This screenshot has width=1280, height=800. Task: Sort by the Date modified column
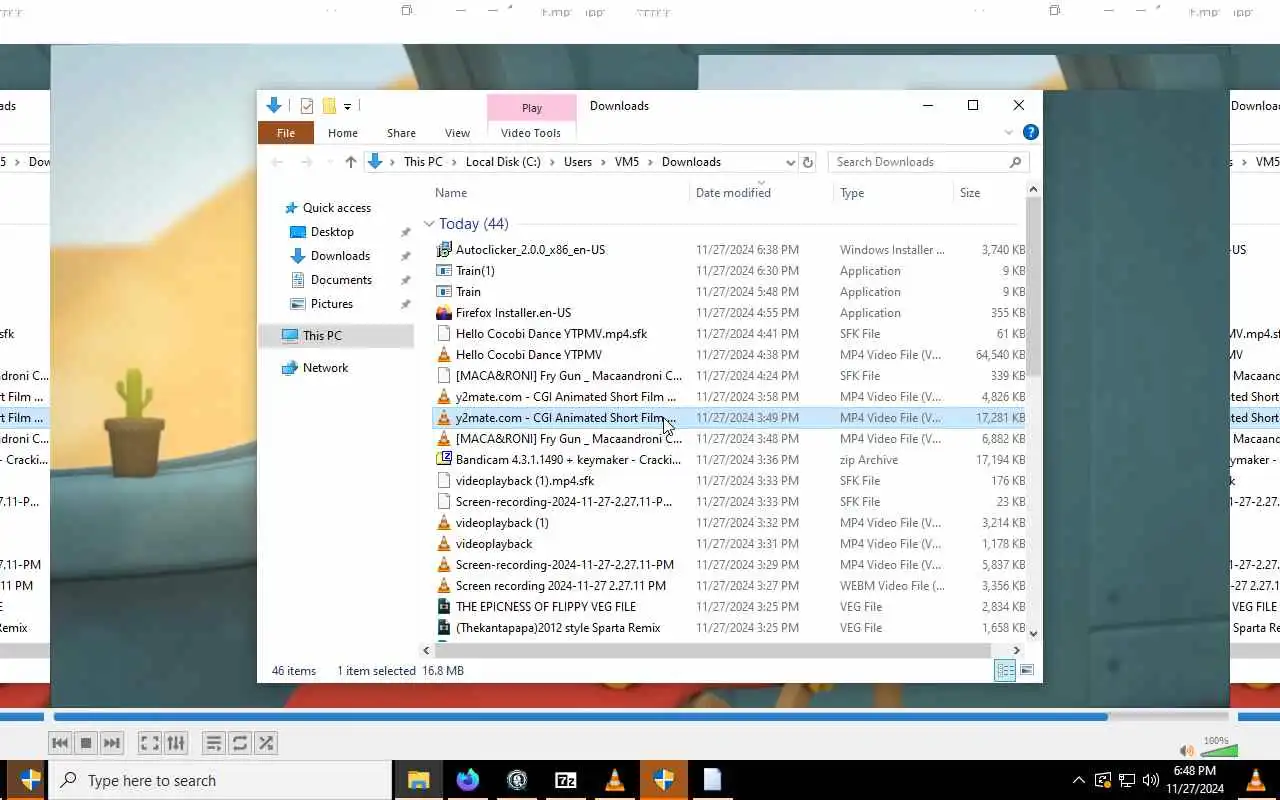point(733,193)
